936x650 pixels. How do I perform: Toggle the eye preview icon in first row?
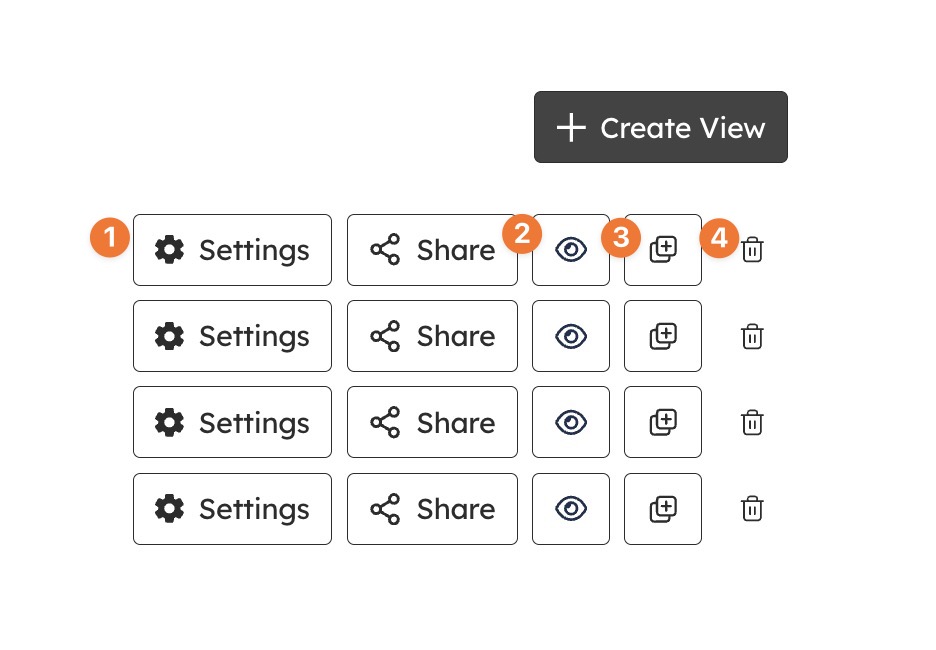pyautogui.click(x=571, y=250)
